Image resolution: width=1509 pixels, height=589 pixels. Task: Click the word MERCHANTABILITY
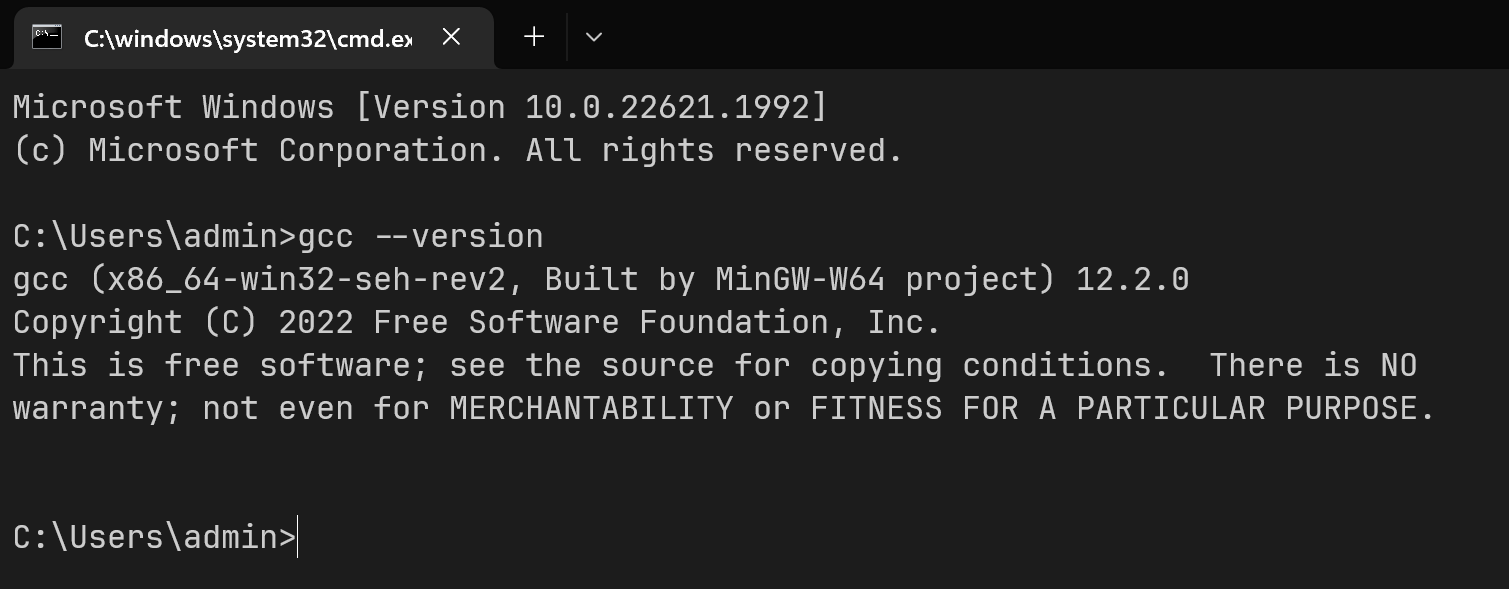591,408
